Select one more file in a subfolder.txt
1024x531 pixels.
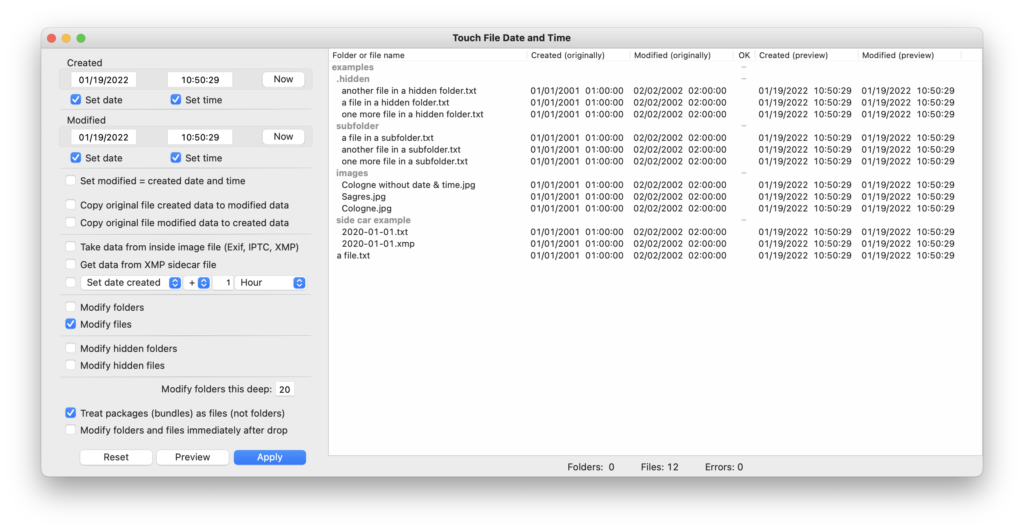point(655,161)
